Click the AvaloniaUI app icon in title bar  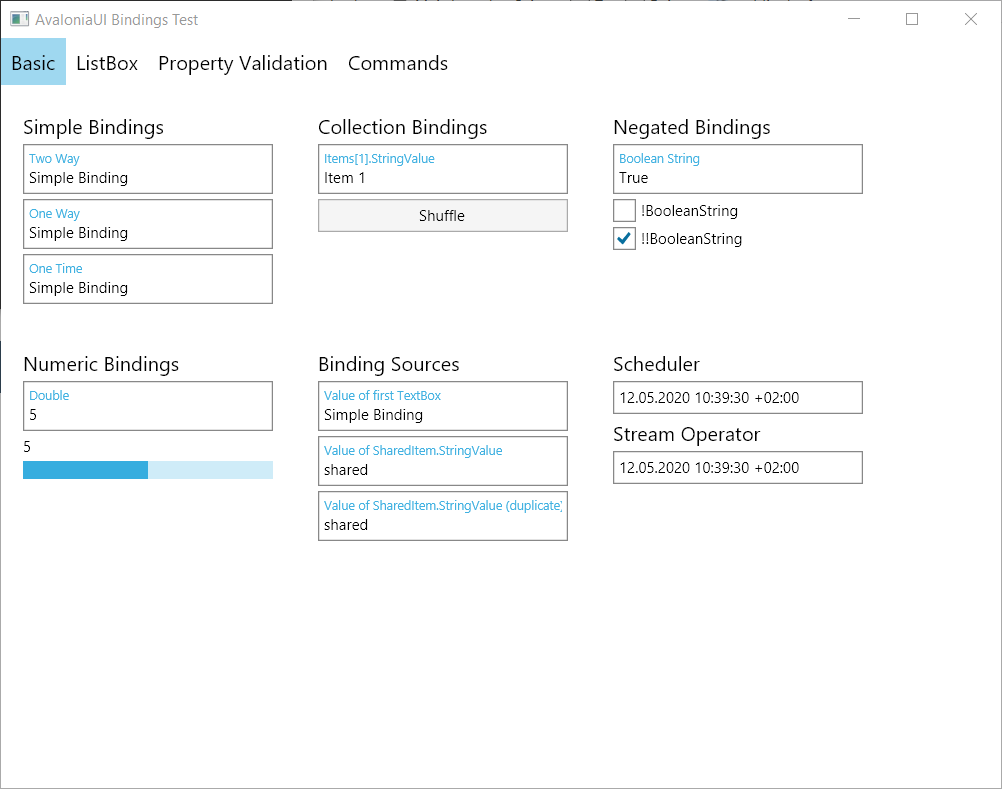(19, 19)
